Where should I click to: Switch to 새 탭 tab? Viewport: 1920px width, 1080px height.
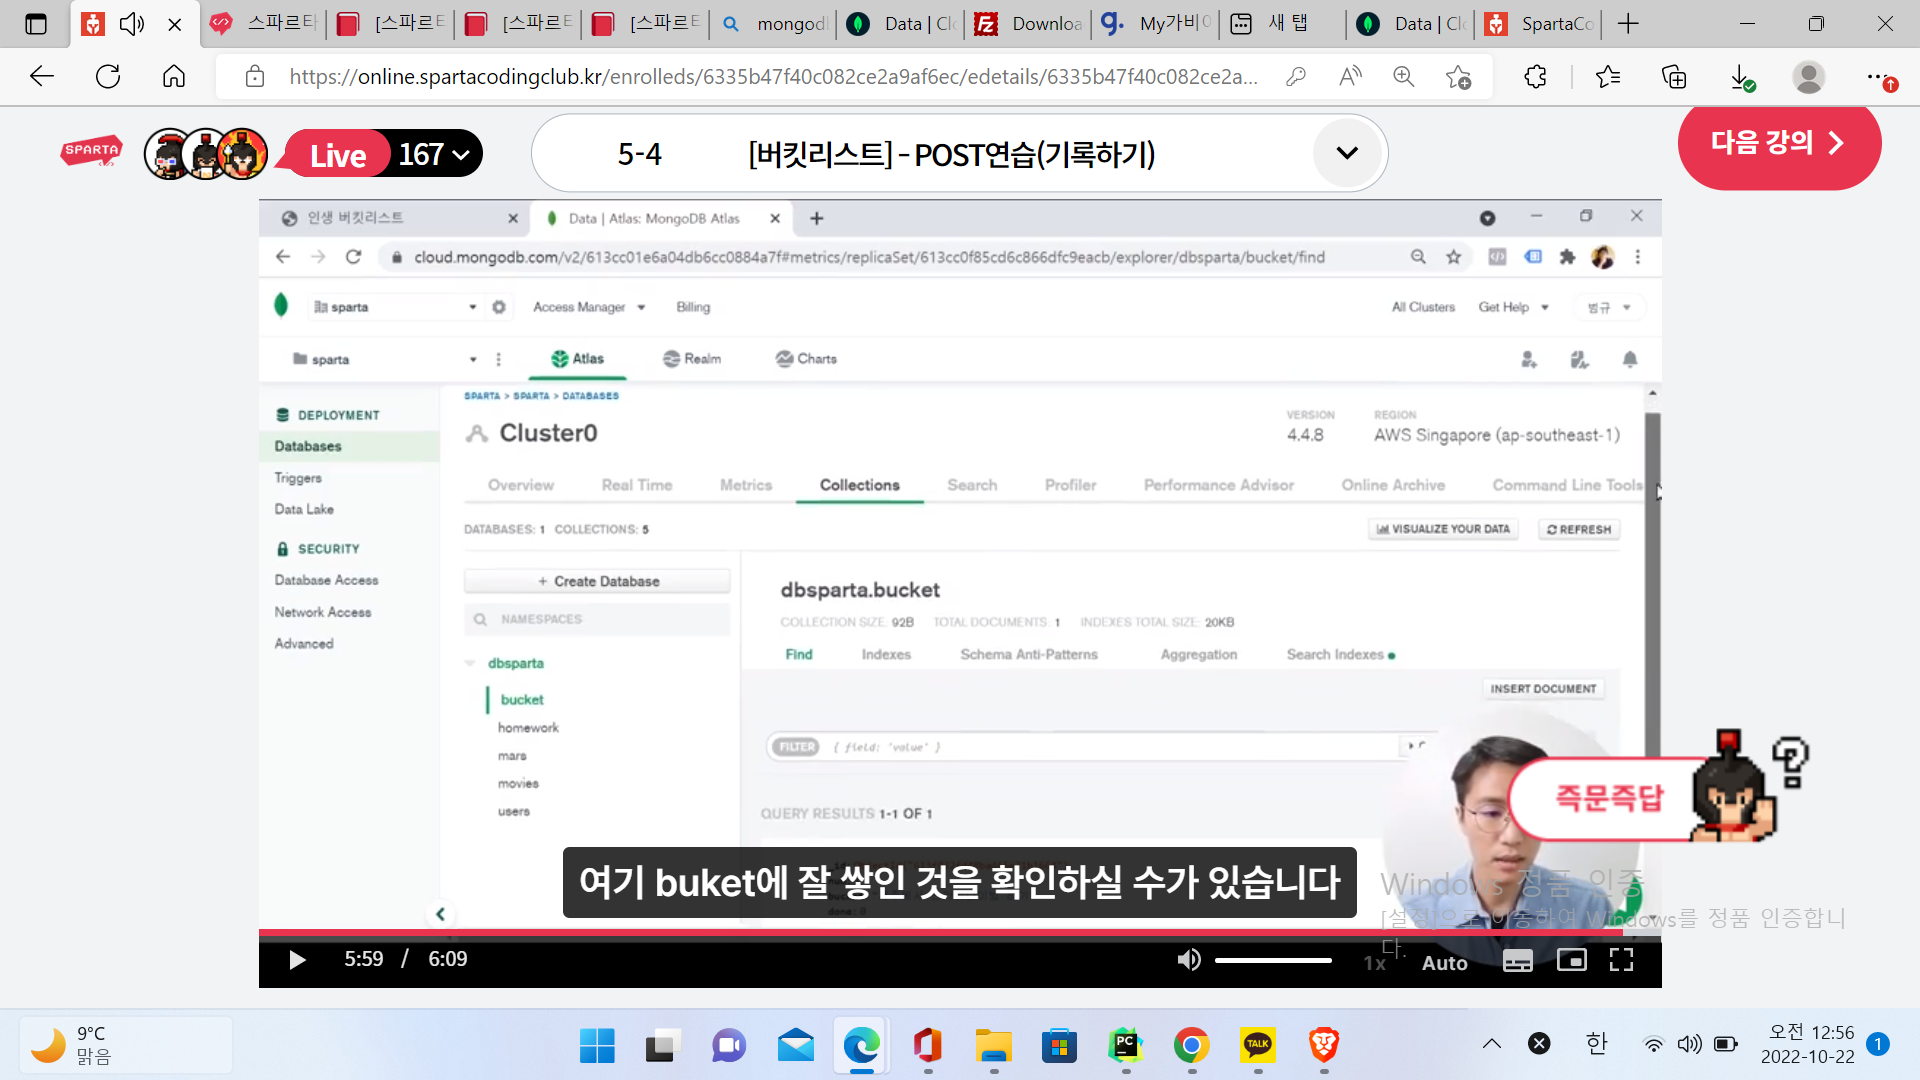(x=1283, y=24)
